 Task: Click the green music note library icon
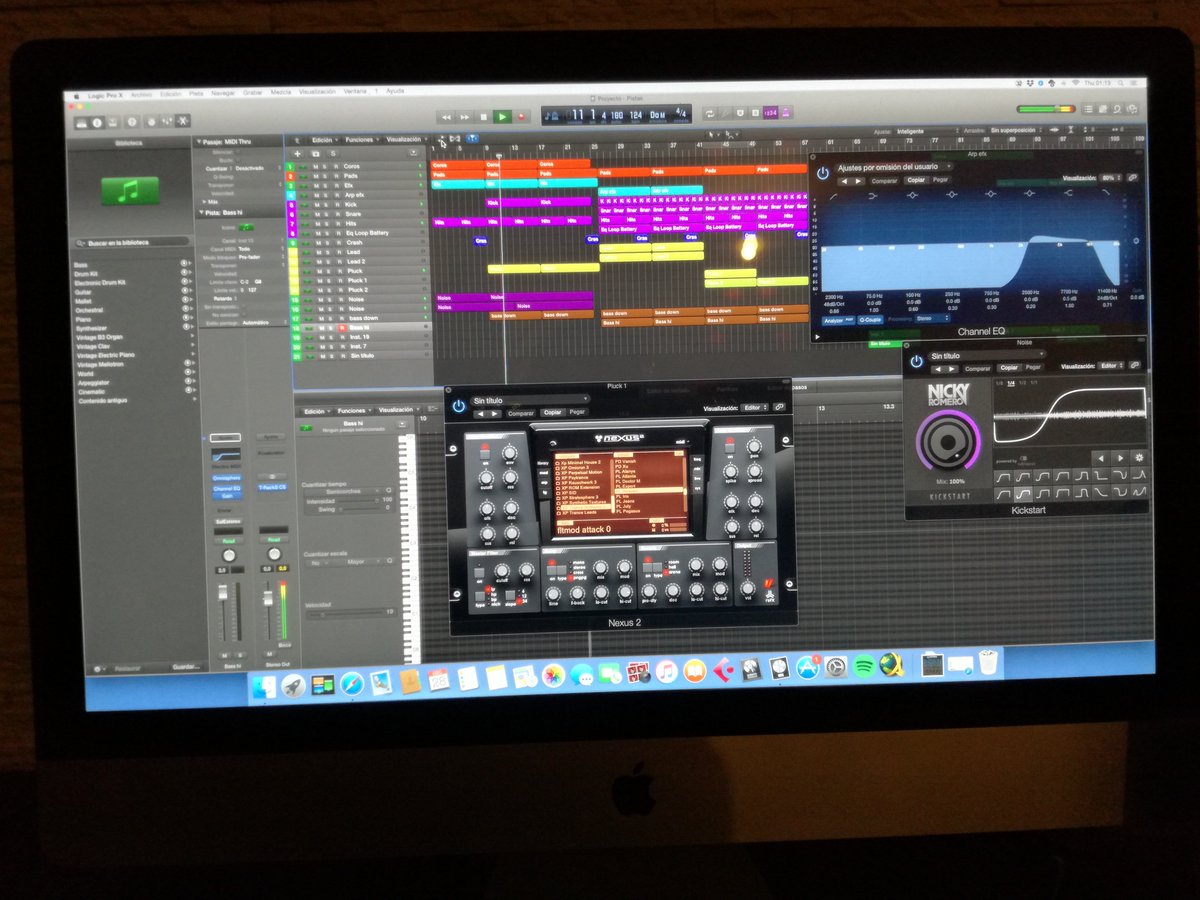point(129,191)
